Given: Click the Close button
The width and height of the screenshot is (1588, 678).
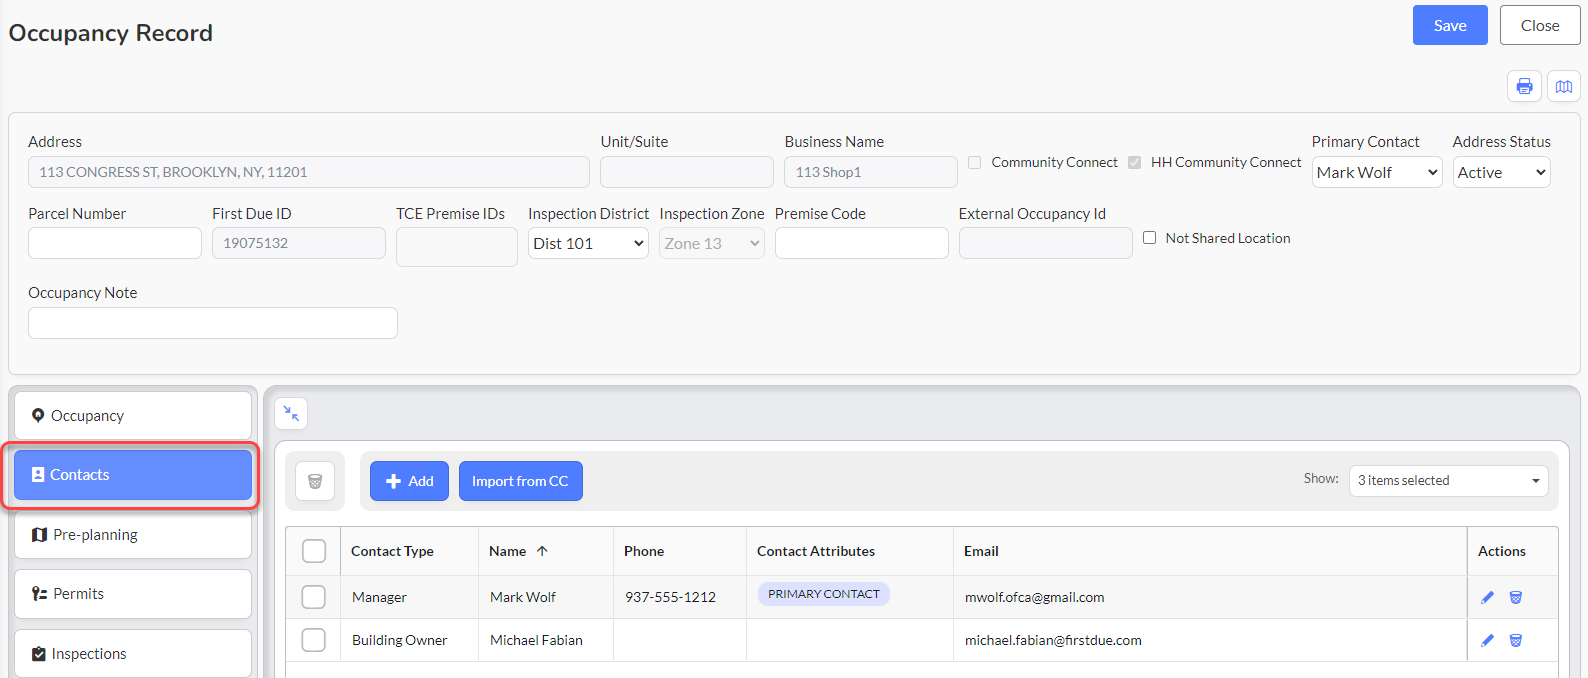Looking at the screenshot, I should (1540, 25).
